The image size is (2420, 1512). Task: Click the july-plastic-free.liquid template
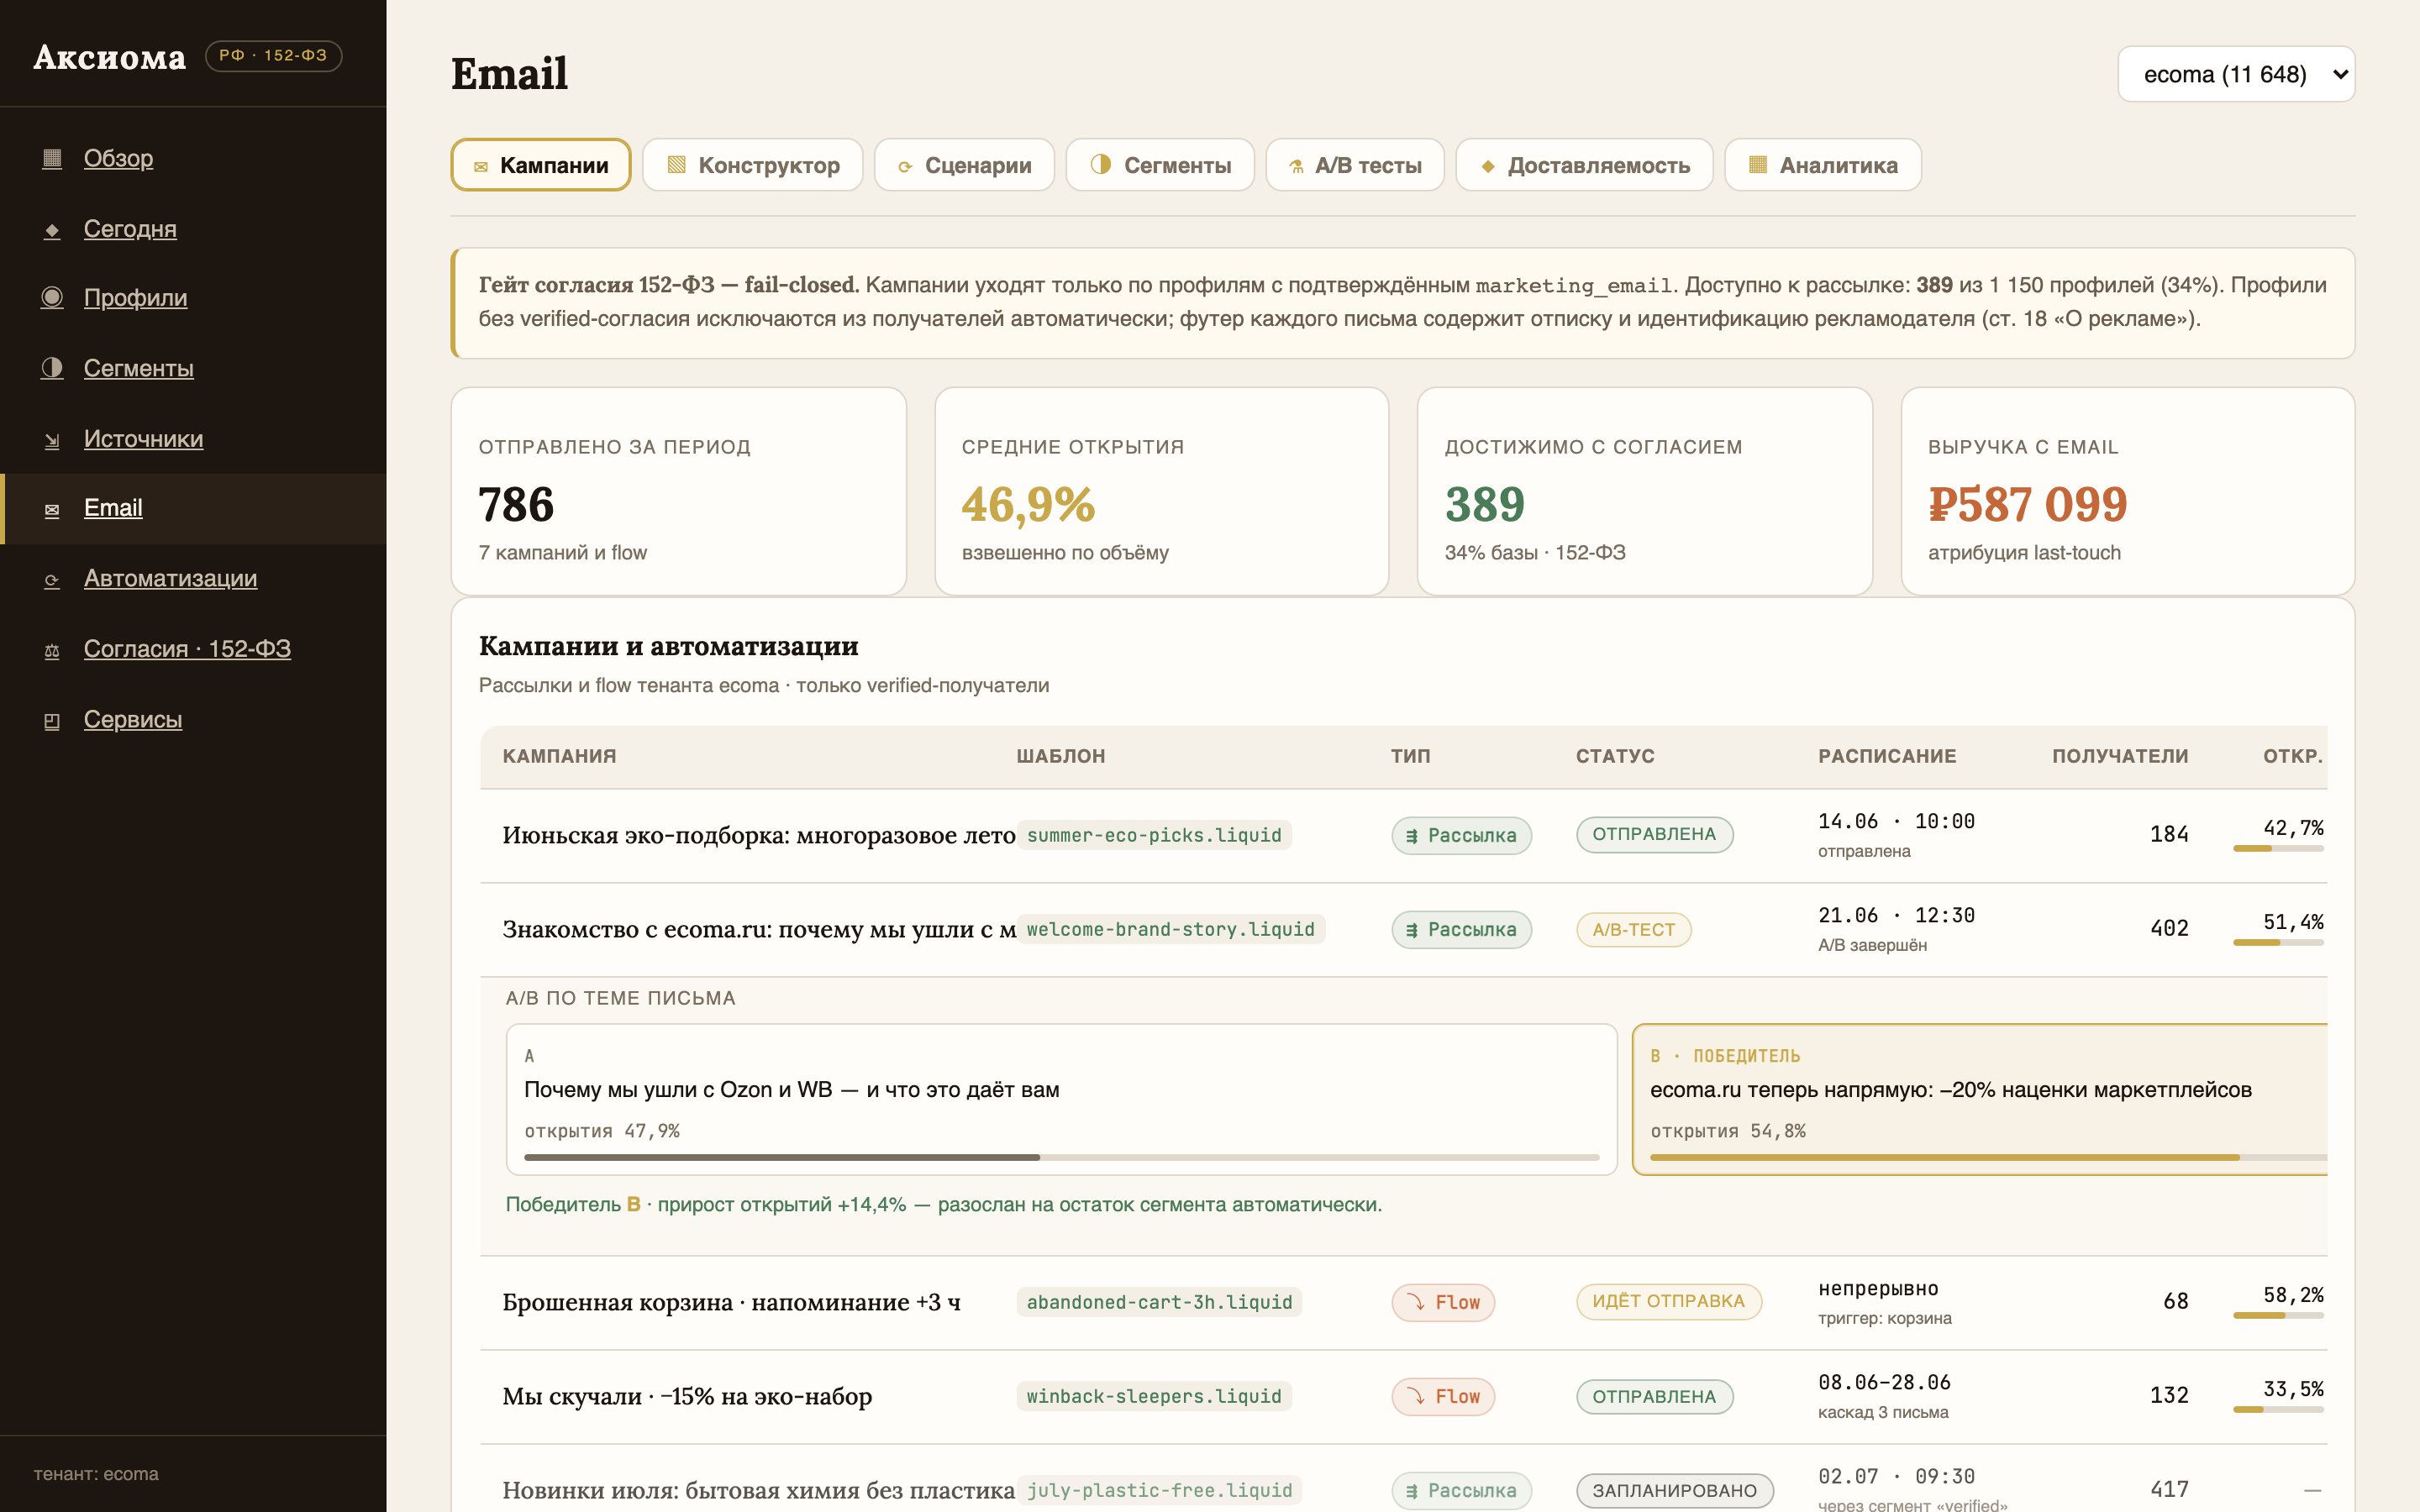pyautogui.click(x=1160, y=1490)
